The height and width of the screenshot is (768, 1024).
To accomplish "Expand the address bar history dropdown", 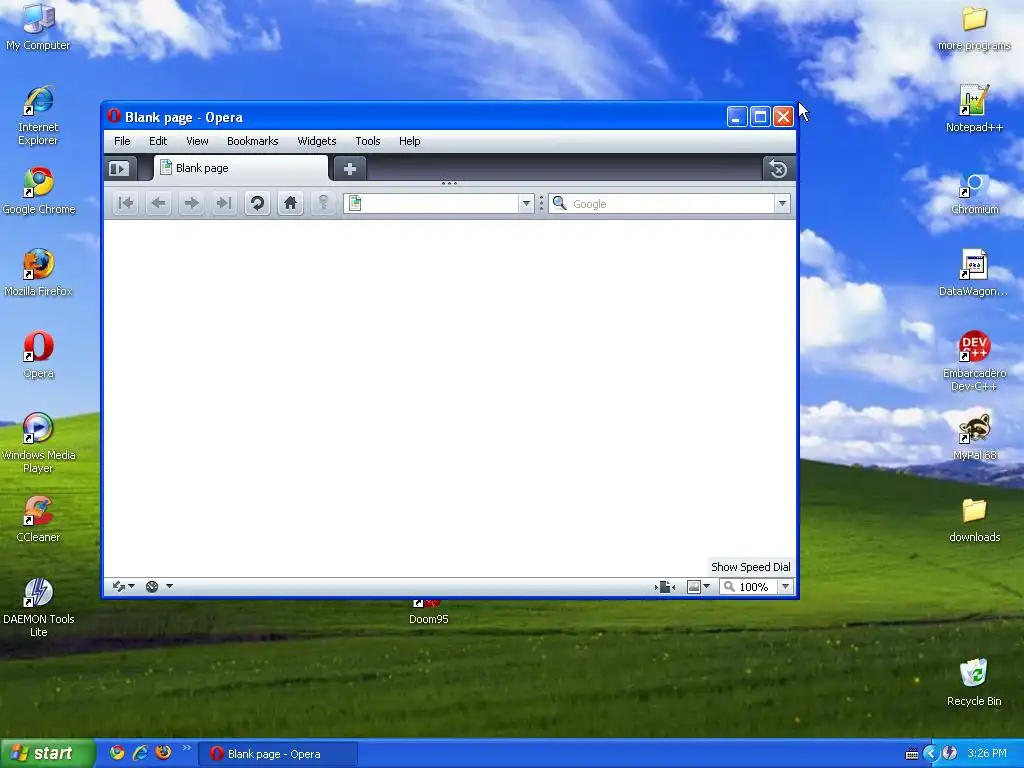I will tap(526, 204).
